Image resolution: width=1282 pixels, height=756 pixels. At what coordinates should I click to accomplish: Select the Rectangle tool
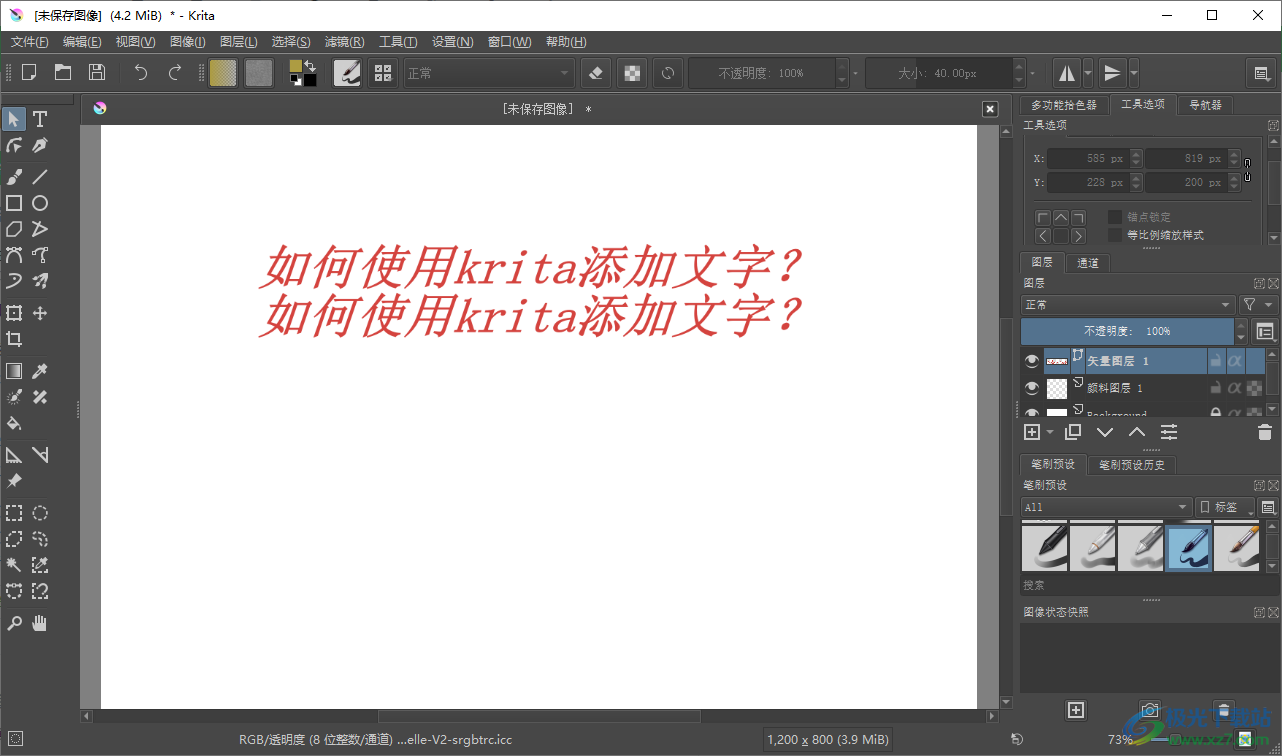14,203
